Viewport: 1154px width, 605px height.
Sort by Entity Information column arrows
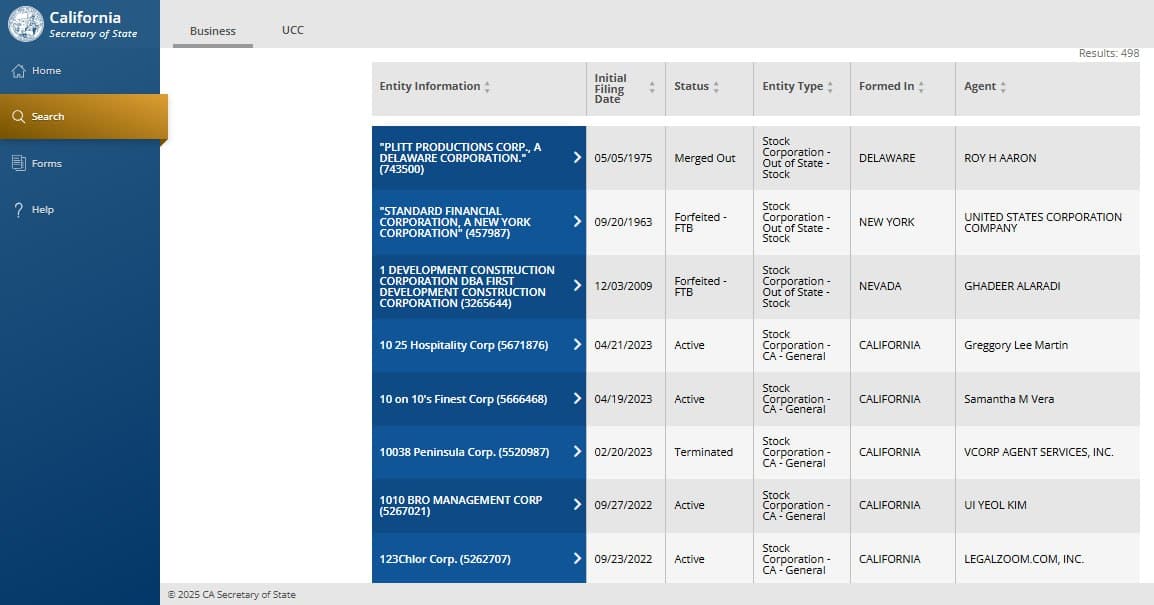487,87
